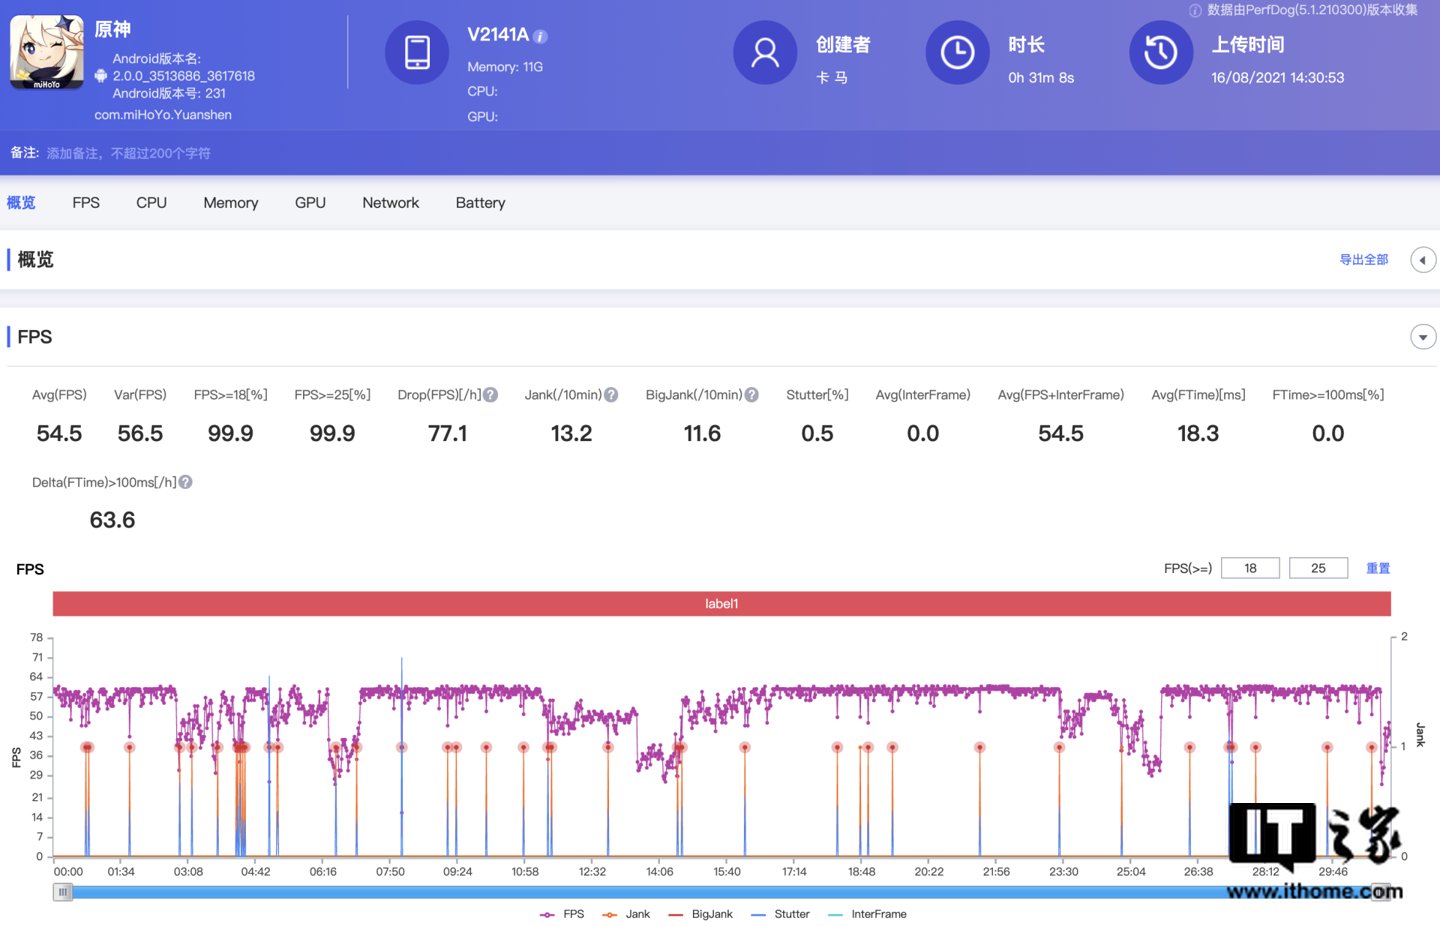
Task: Click the phone device icon
Action: tap(417, 53)
